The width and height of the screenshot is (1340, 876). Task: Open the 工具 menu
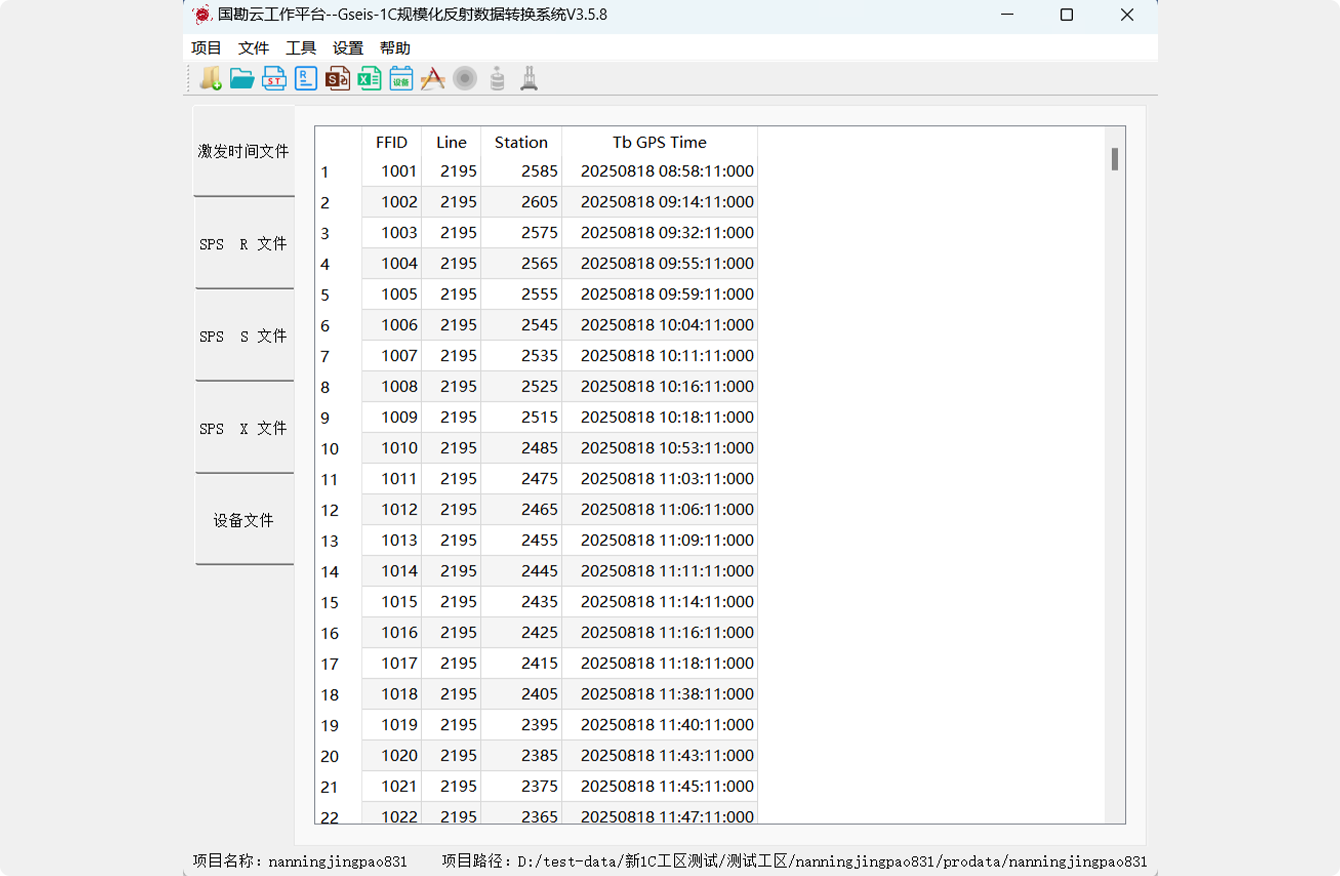tap(301, 48)
